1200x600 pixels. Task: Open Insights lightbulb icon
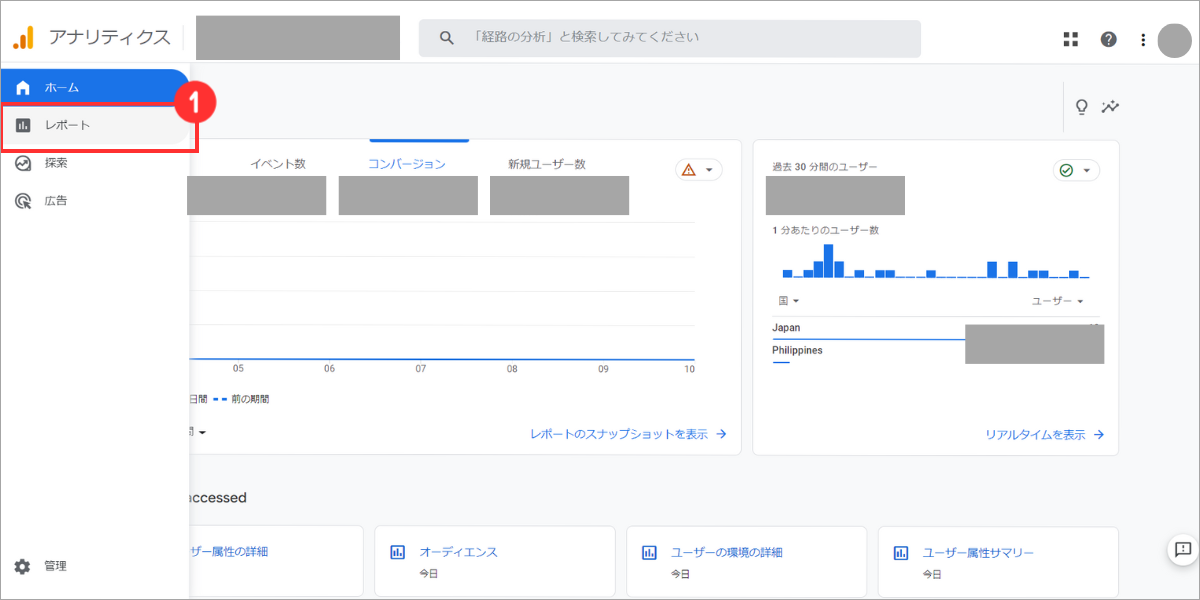point(1081,107)
